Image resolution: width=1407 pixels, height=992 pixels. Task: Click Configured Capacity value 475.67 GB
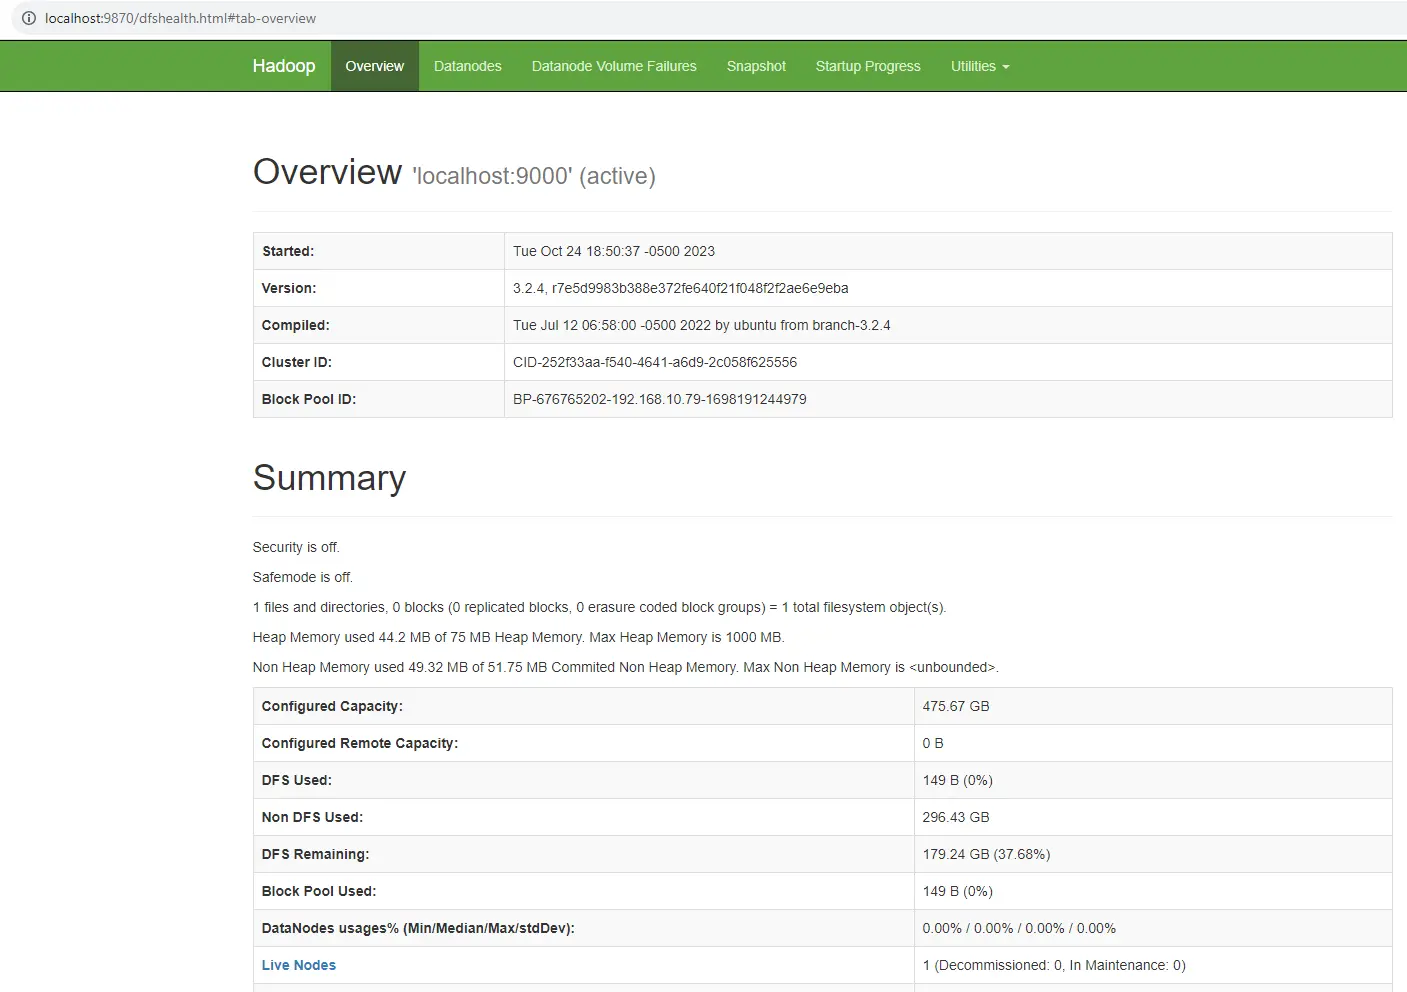coord(956,706)
